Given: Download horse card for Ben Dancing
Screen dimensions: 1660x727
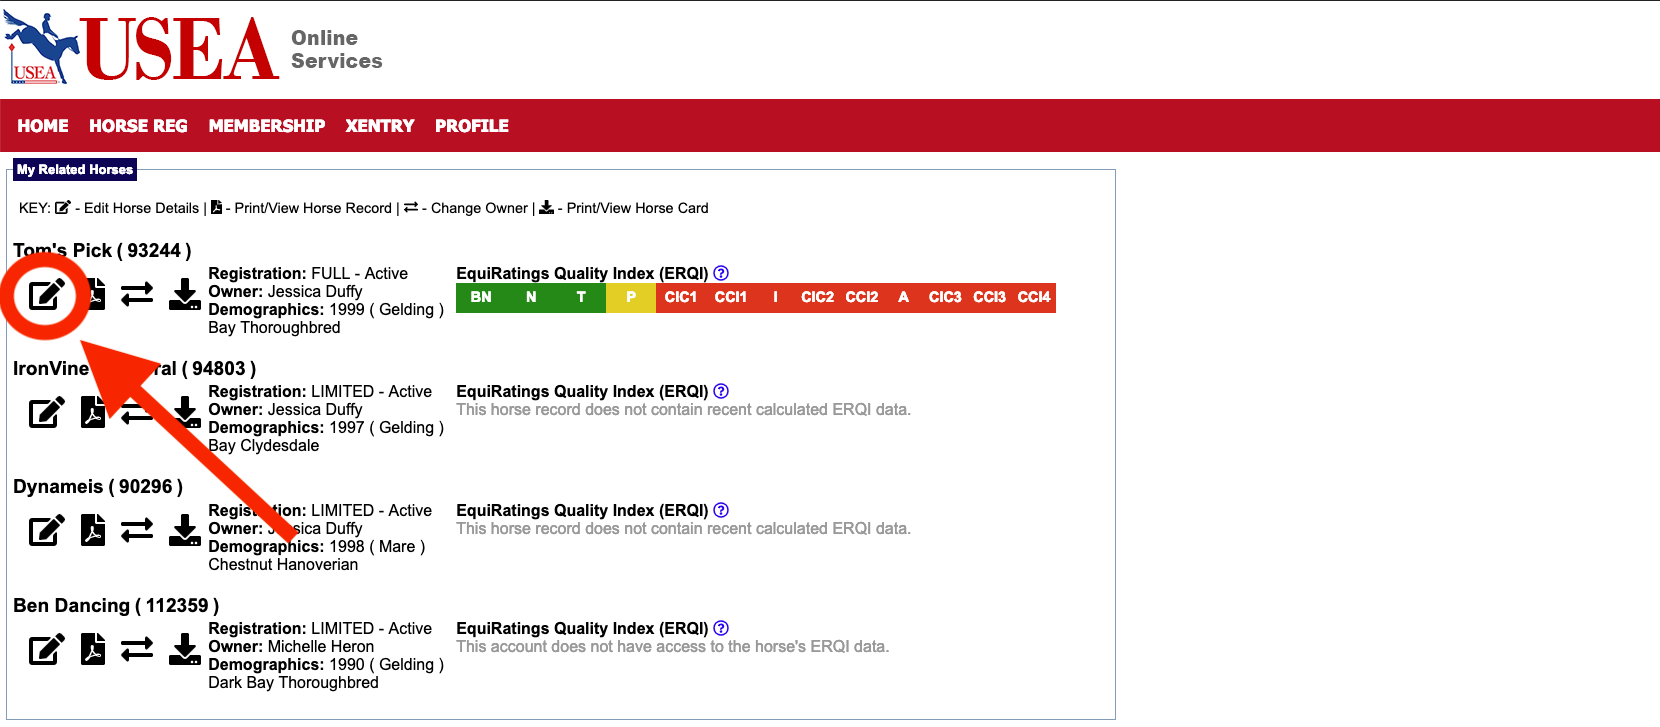Looking at the screenshot, I should coord(184,649).
